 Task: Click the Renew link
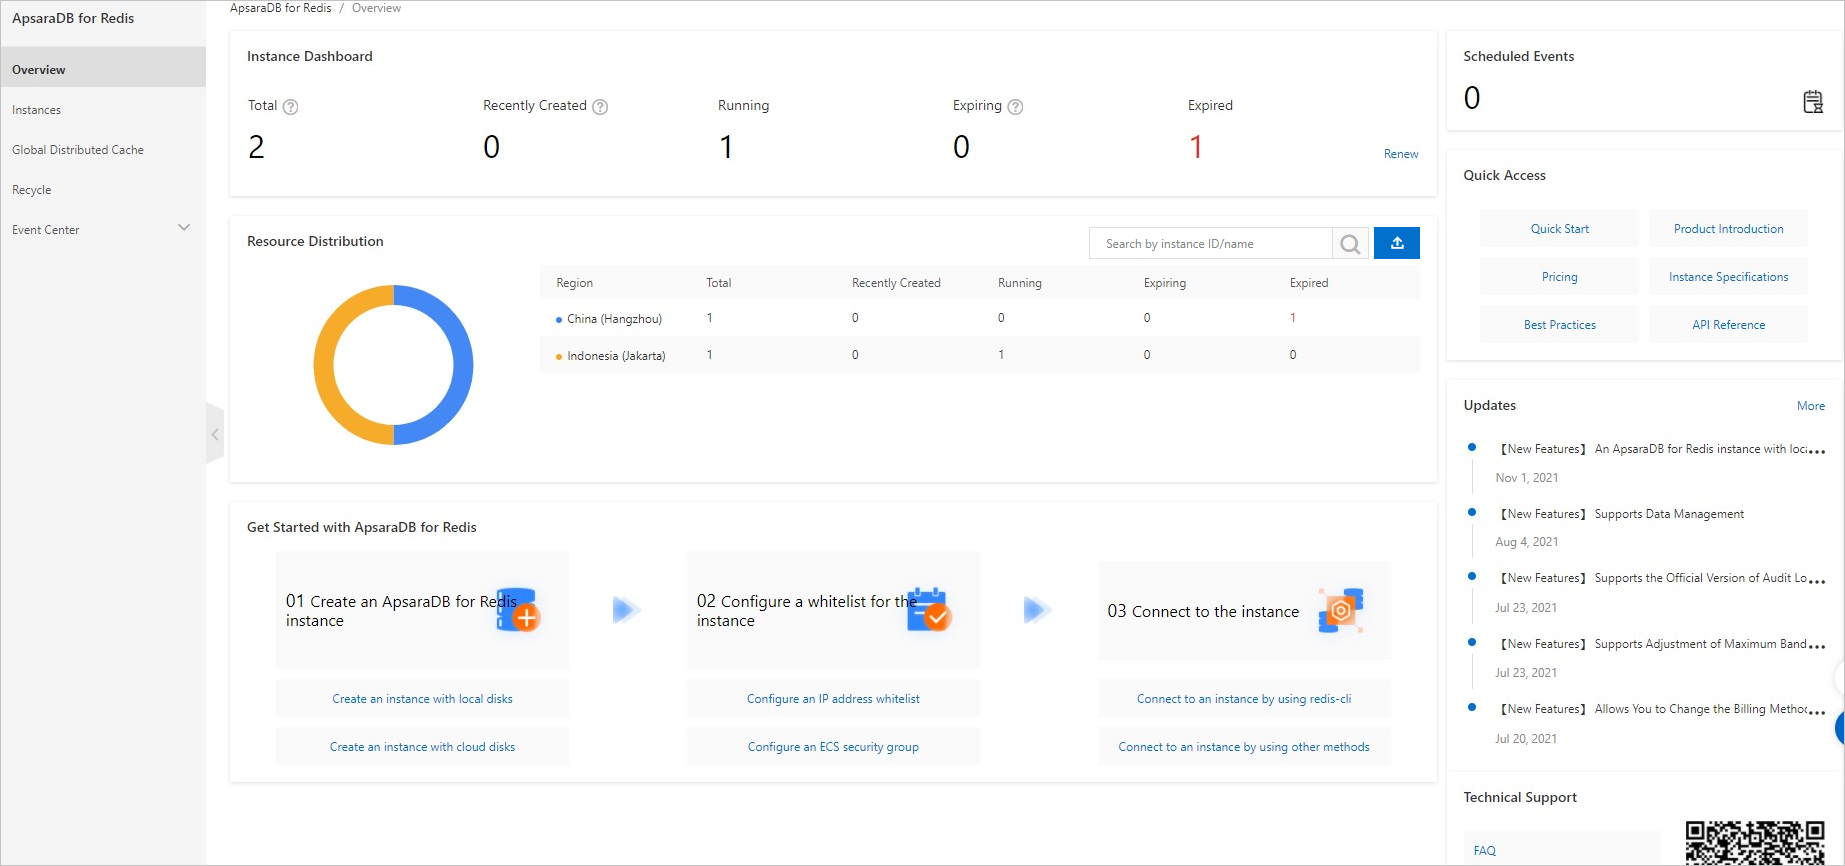pyautogui.click(x=1401, y=154)
